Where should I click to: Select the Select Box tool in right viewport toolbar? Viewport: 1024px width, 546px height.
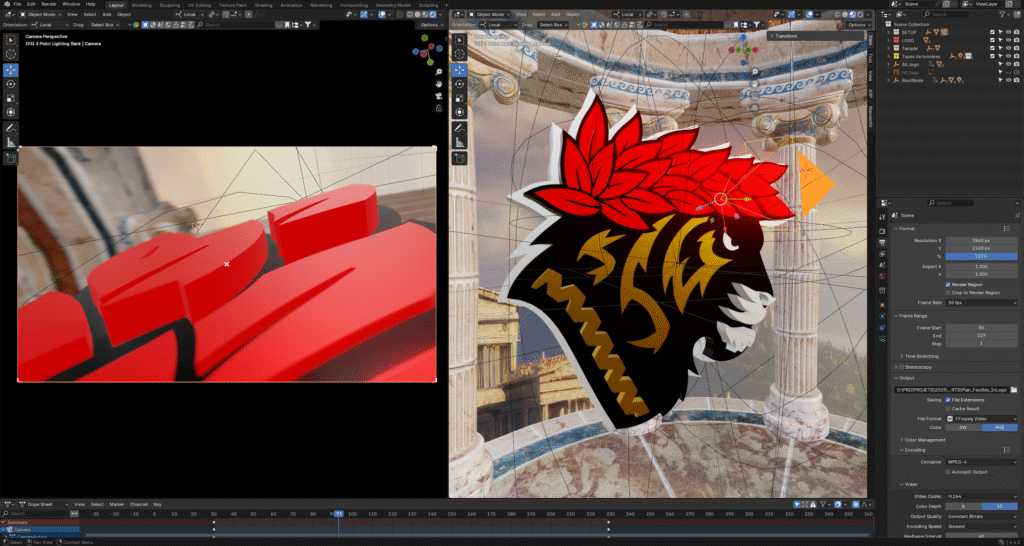459,39
